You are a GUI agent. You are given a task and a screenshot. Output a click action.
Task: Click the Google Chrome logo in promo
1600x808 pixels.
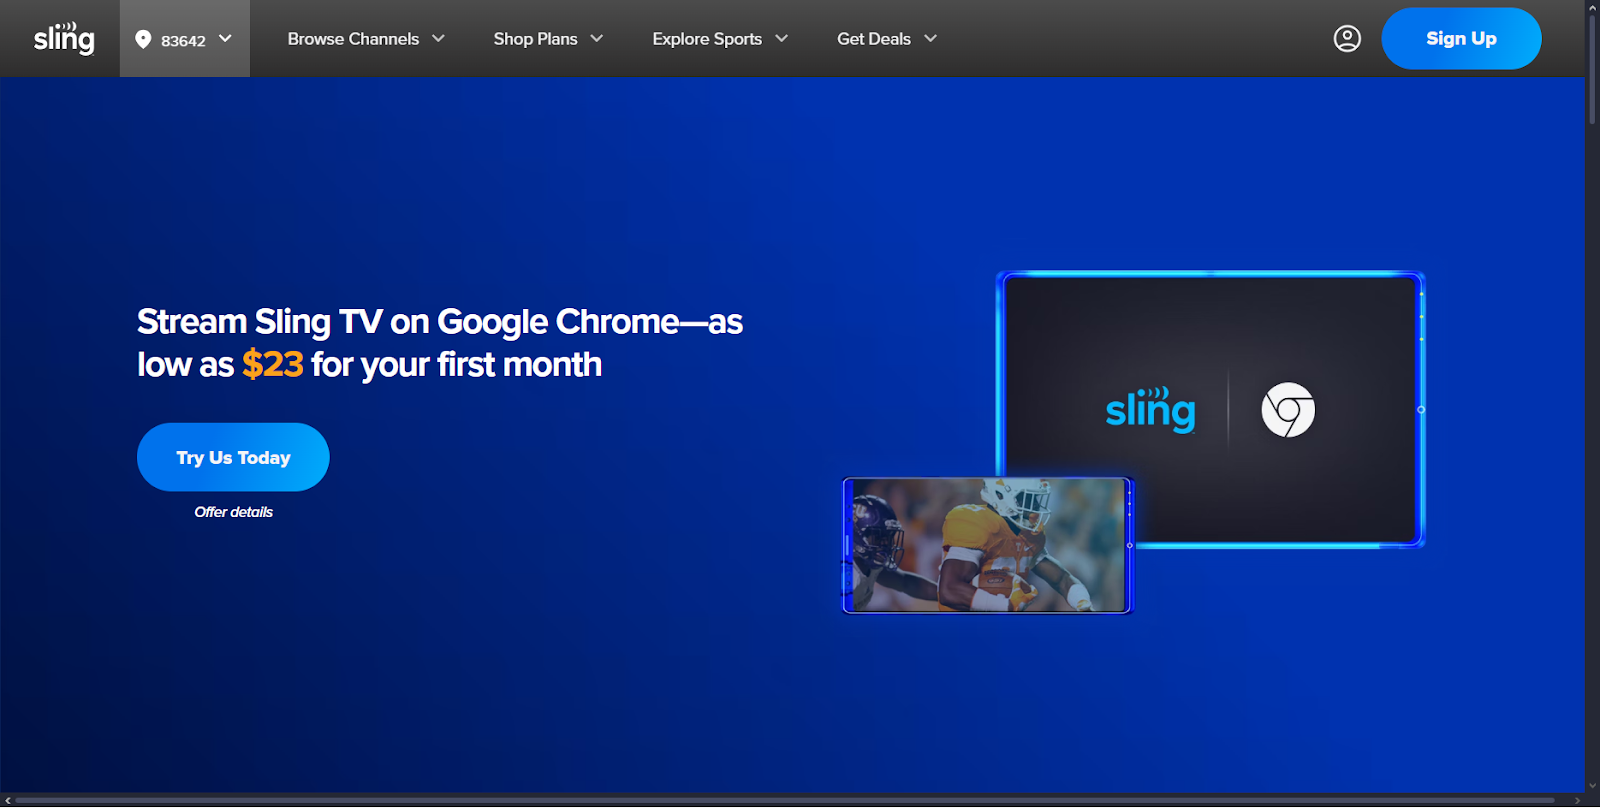[x=1288, y=410]
